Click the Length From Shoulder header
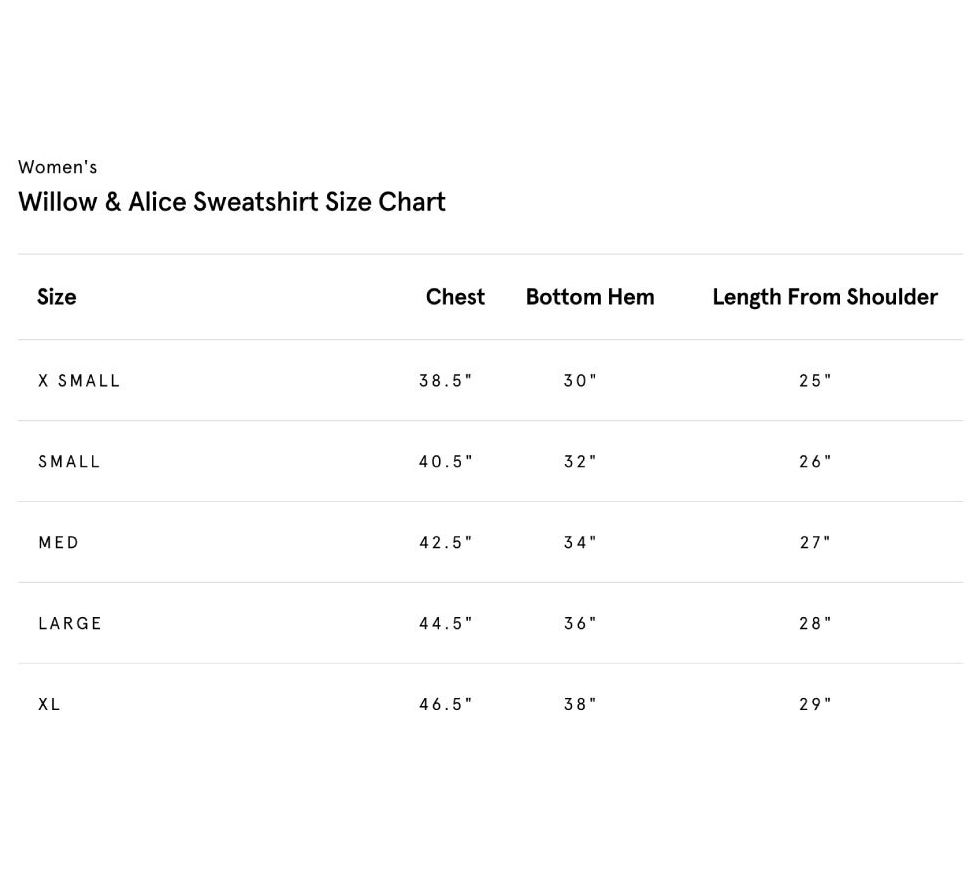 click(824, 297)
